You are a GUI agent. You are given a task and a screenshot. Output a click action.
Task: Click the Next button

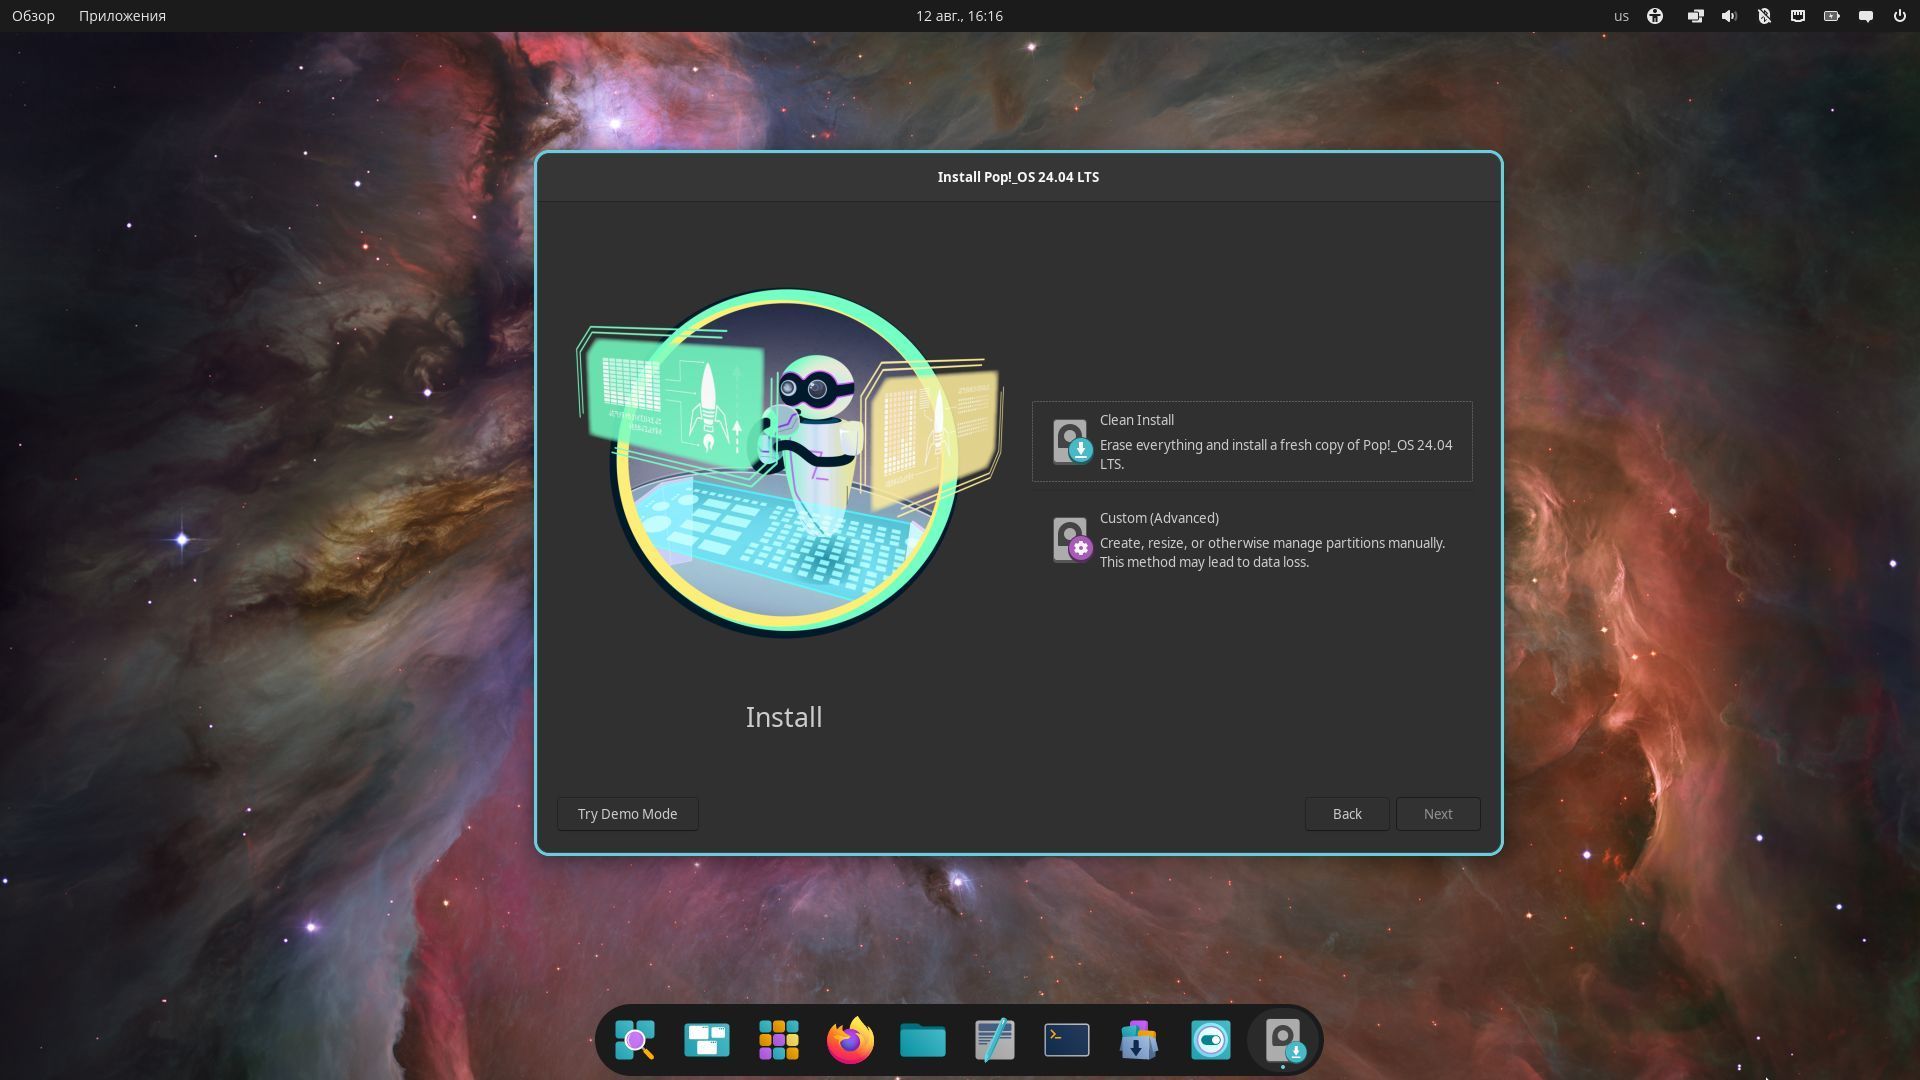1438,814
